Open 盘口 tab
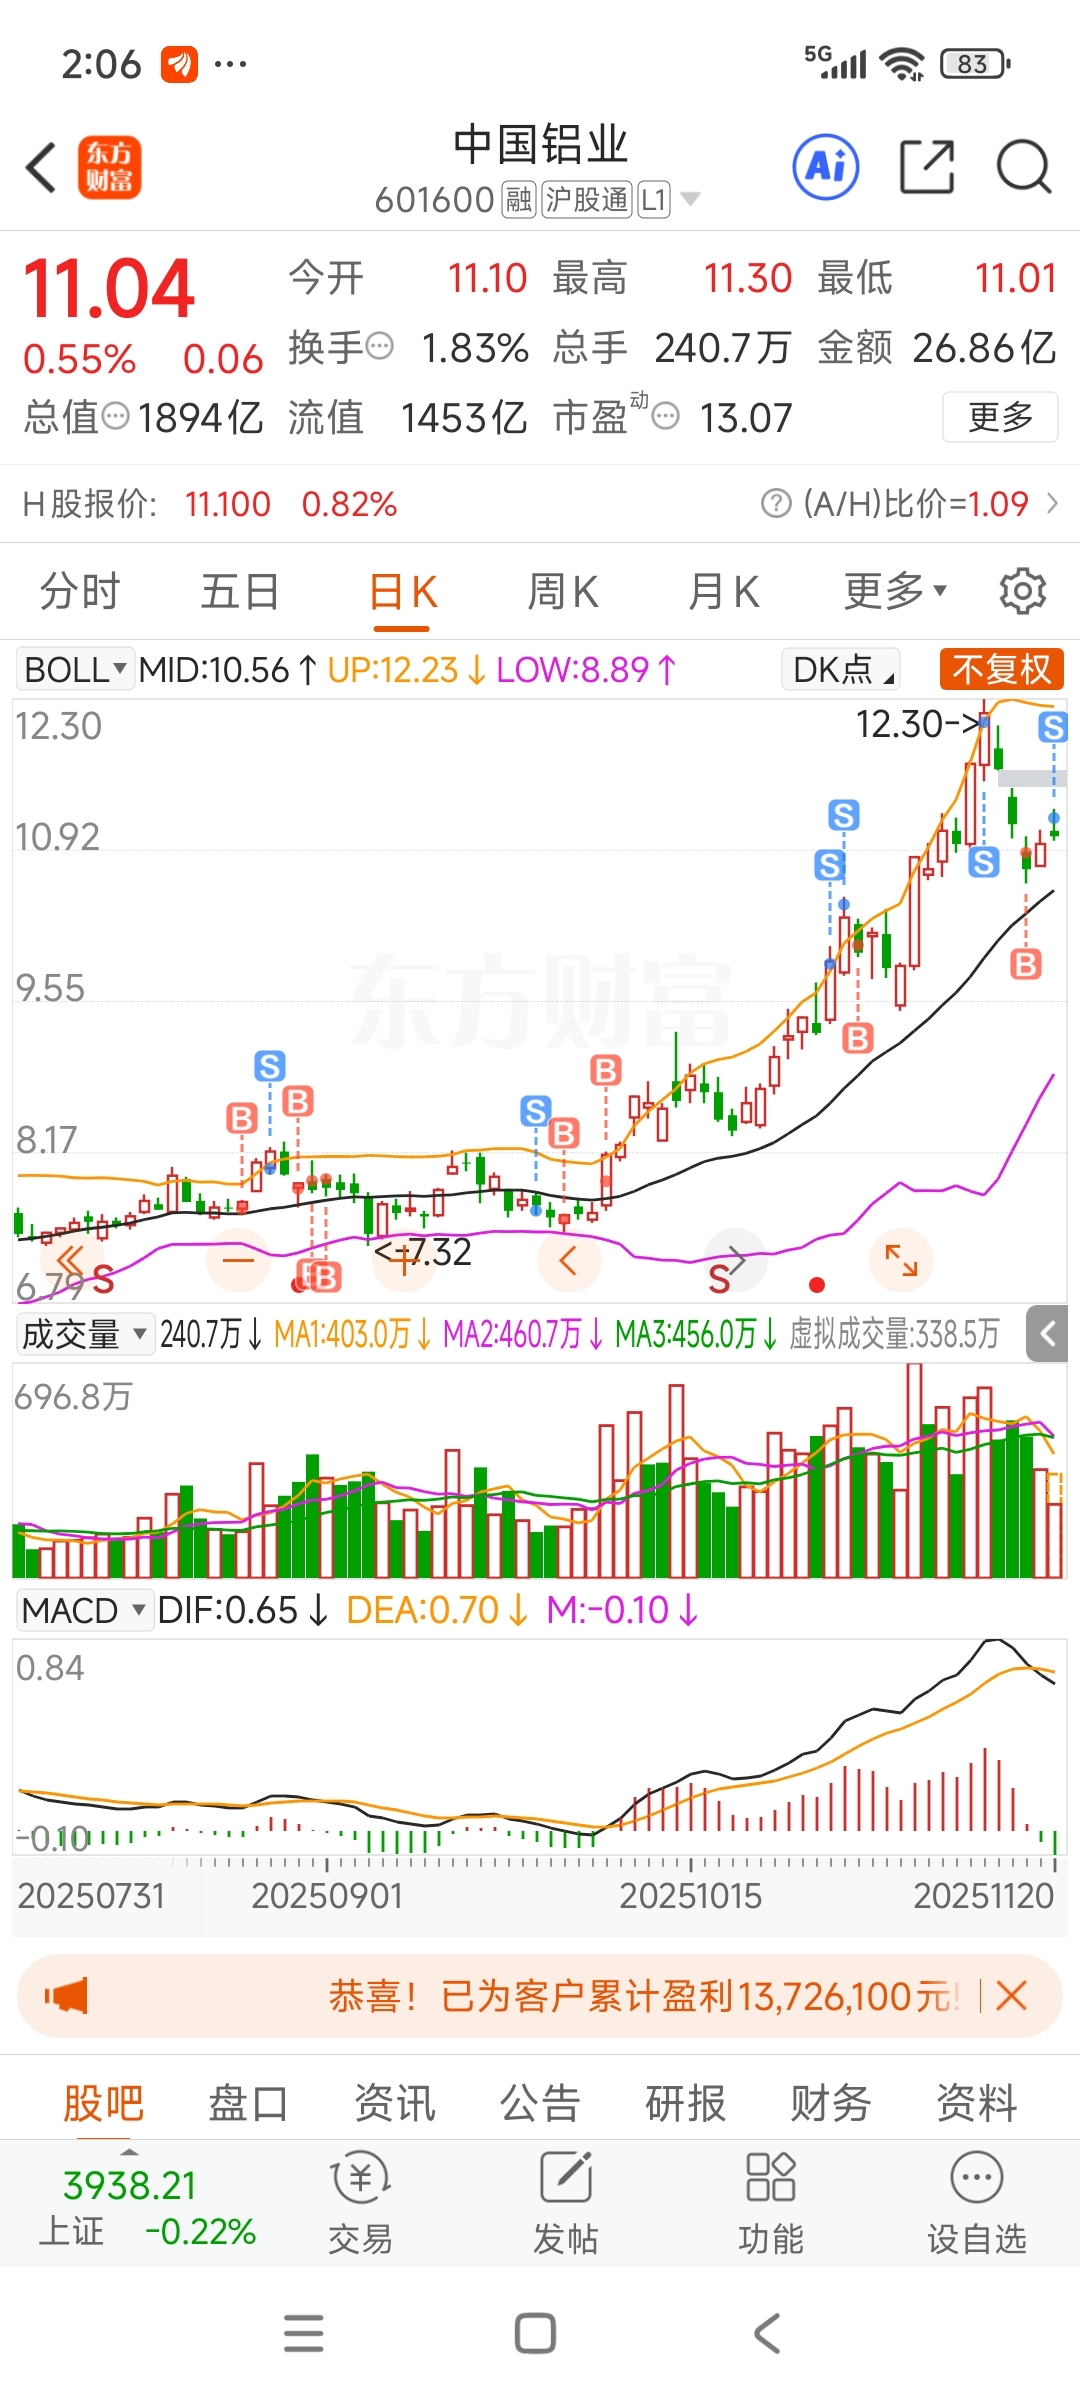The height and width of the screenshot is (2400, 1080). (249, 2103)
